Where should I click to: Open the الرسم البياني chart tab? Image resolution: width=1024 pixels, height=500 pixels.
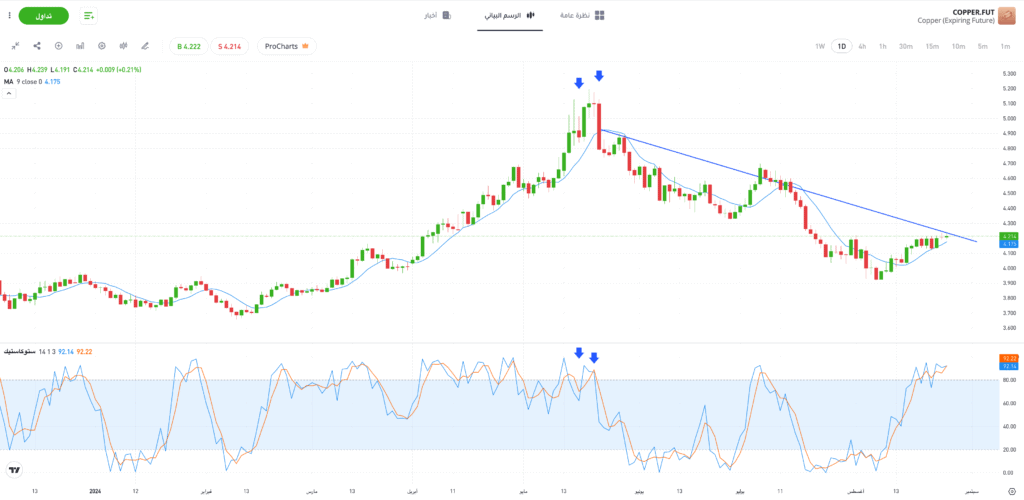coord(510,15)
